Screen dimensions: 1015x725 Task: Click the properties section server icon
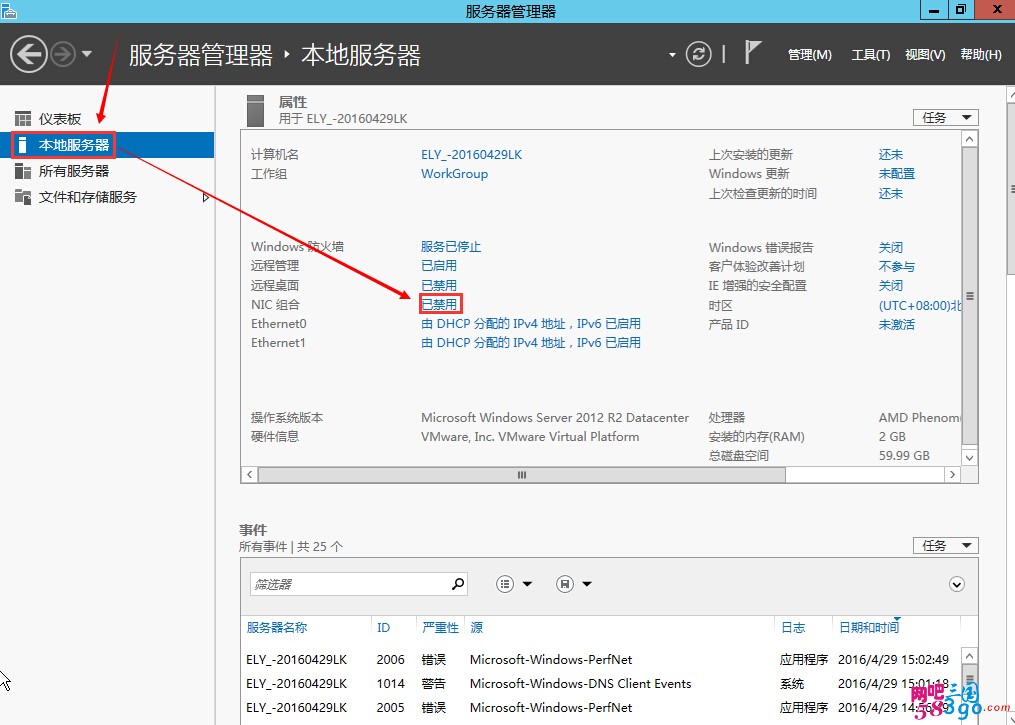(256, 111)
